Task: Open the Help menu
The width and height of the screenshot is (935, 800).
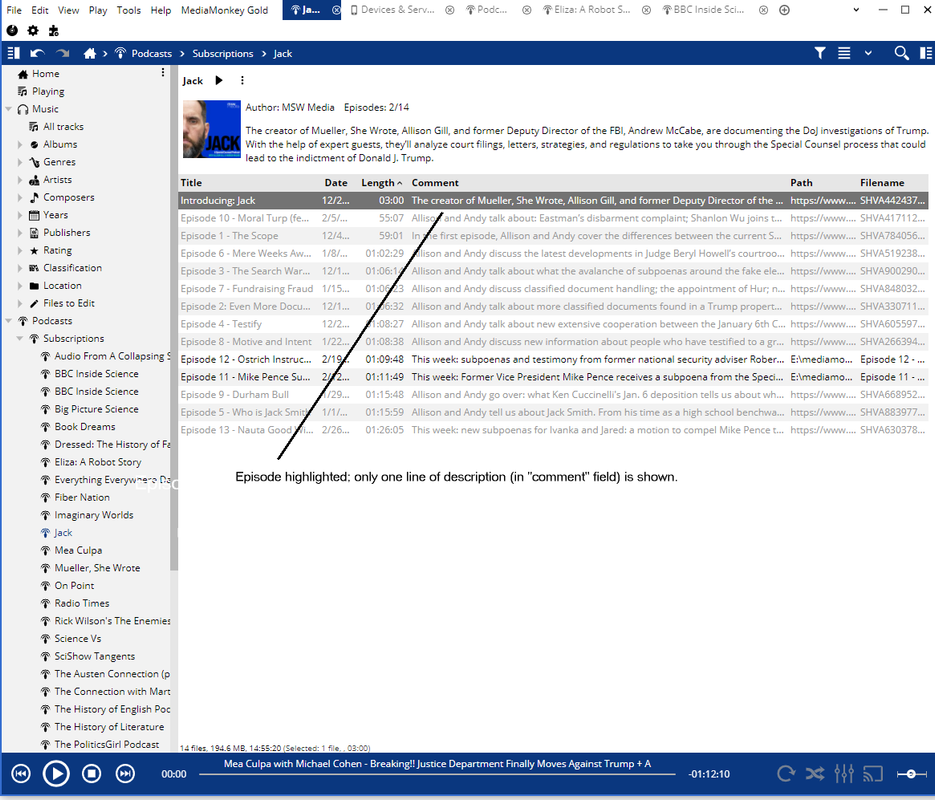Action: (x=160, y=10)
